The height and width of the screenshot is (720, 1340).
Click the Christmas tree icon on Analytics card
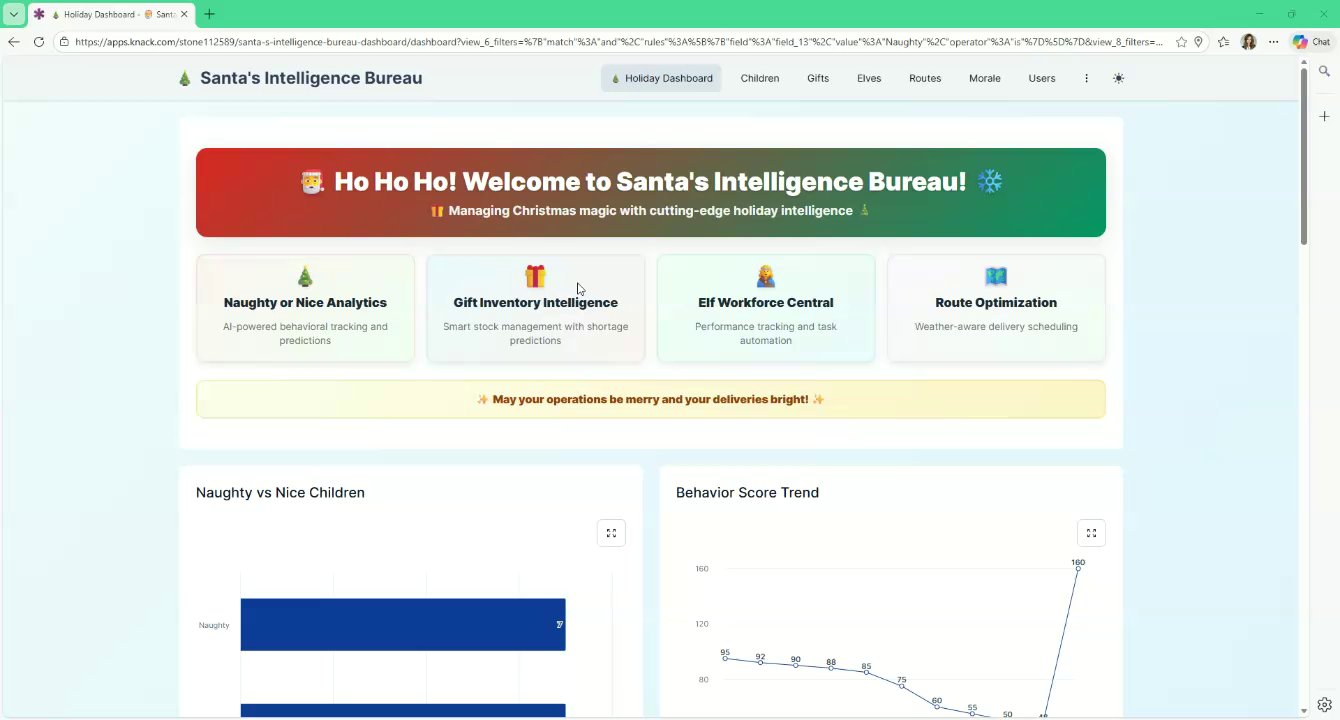305,276
